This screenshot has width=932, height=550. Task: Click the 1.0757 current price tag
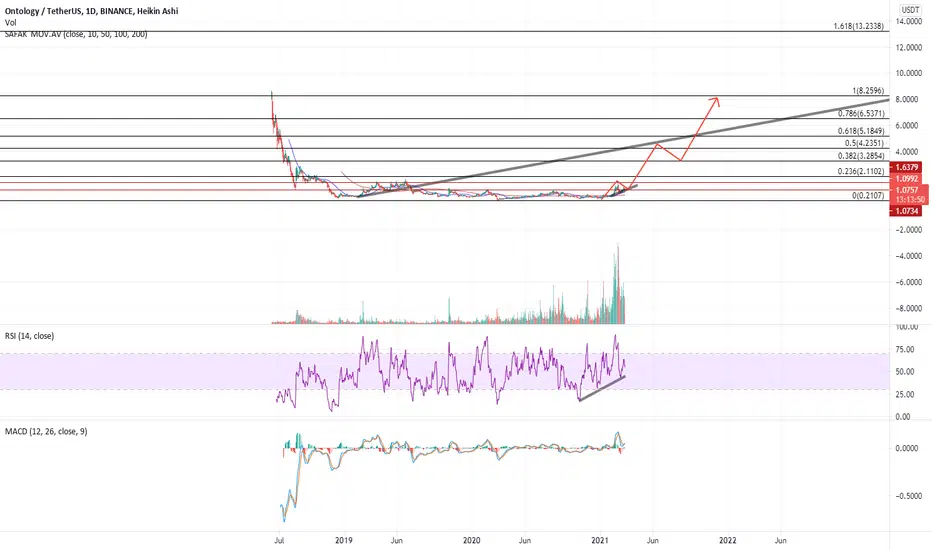[906, 190]
